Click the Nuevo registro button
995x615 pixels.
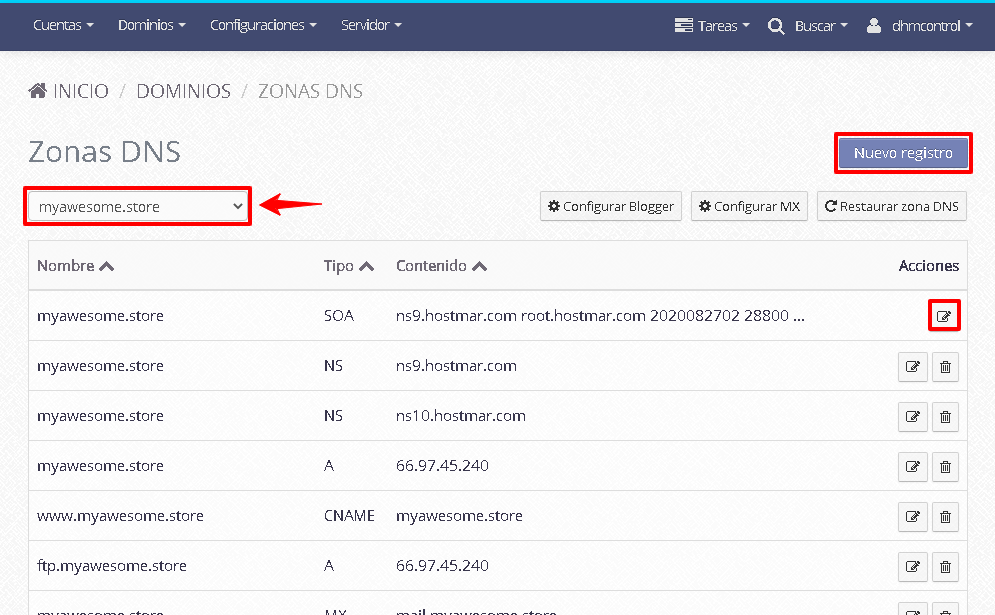[x=903, y=154]
